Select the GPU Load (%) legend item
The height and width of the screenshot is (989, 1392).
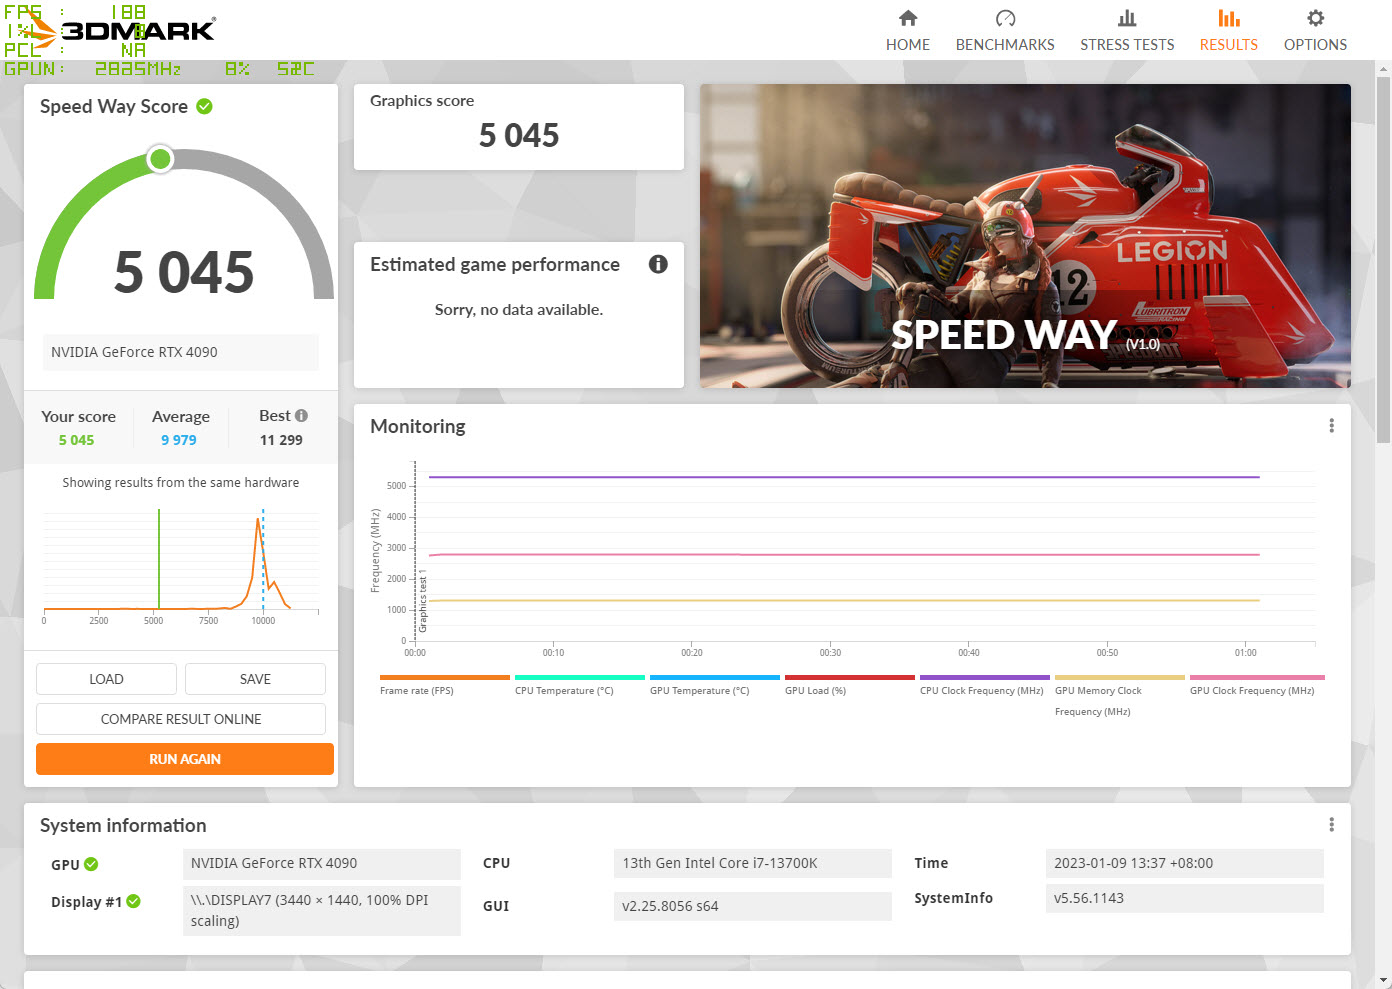click(815, 691)
